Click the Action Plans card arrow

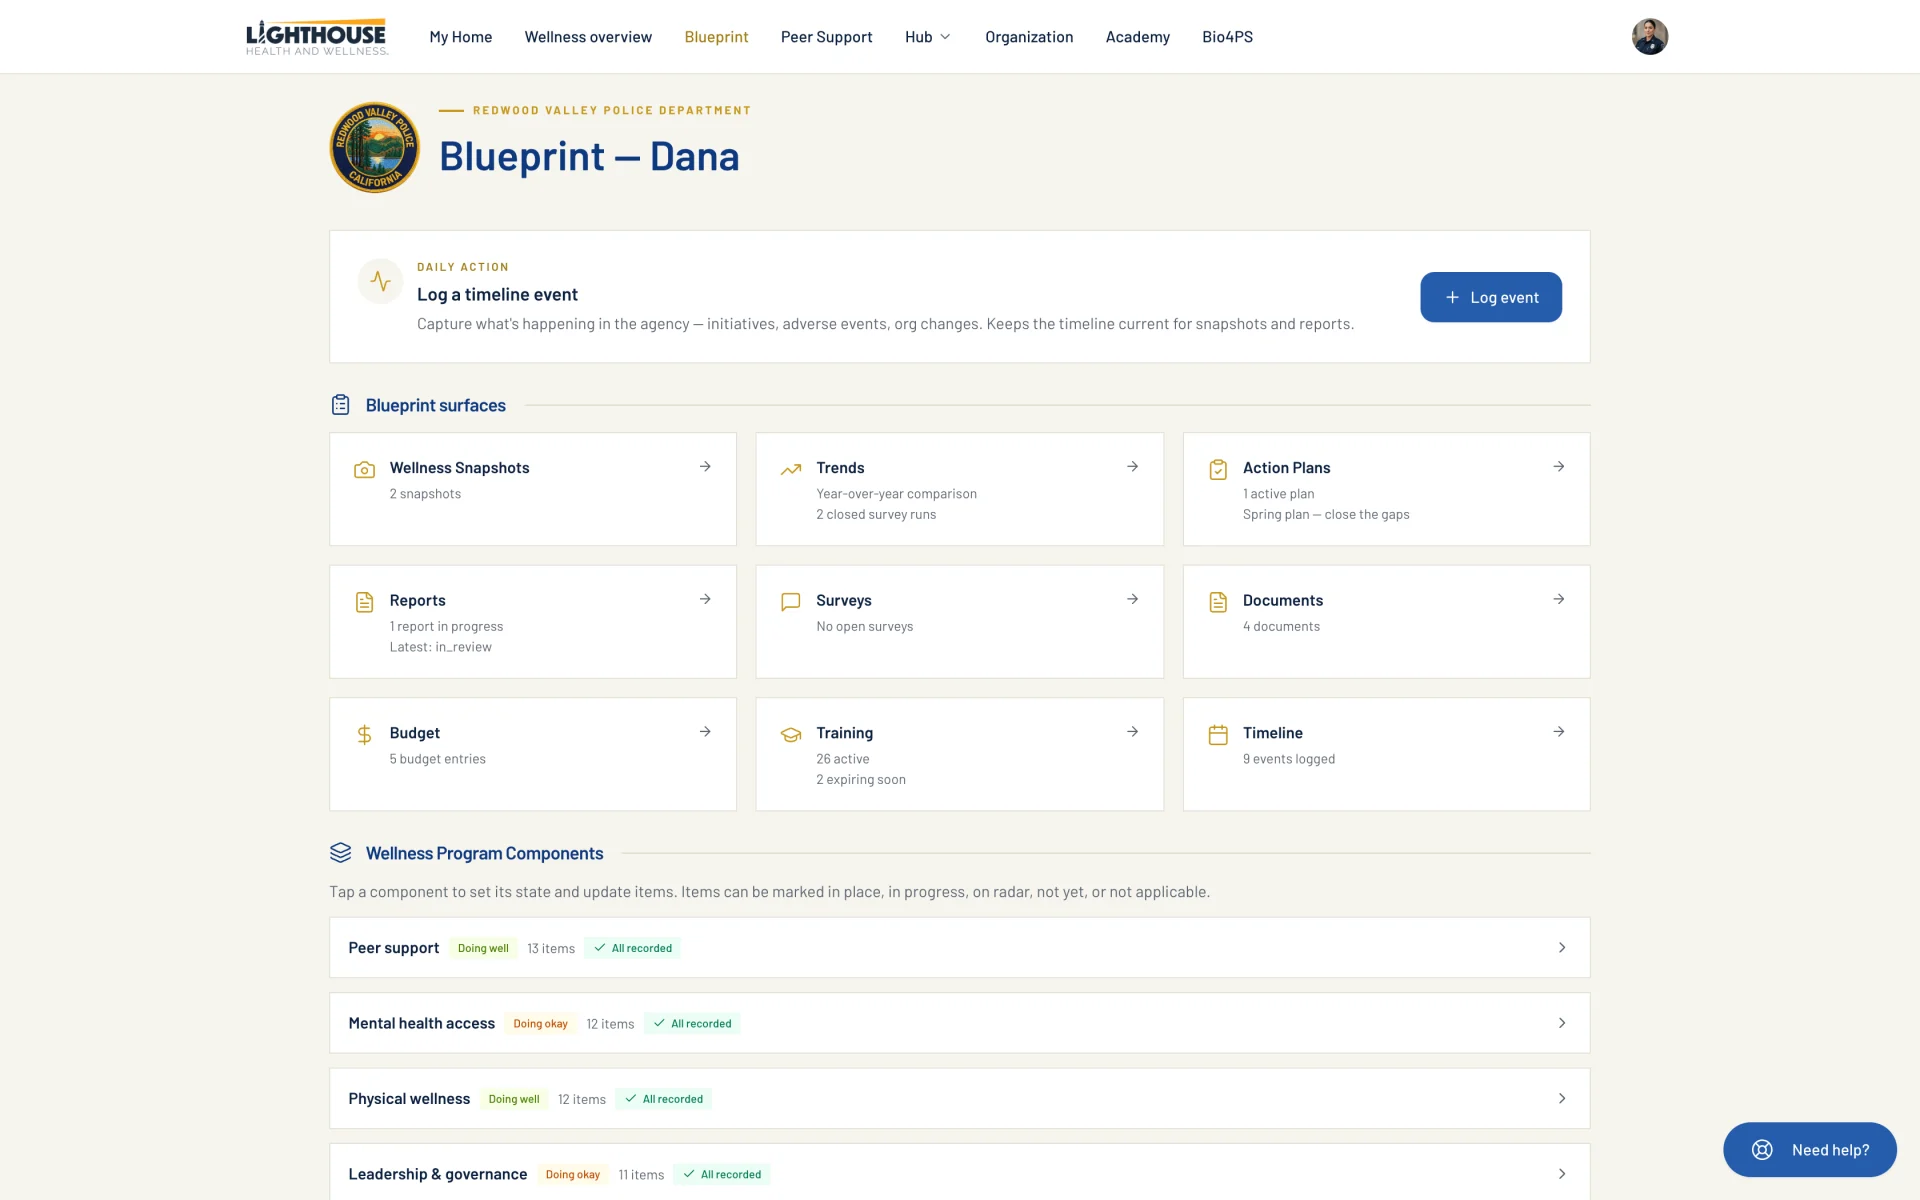pyautogui.click(x=1558, y=466)
